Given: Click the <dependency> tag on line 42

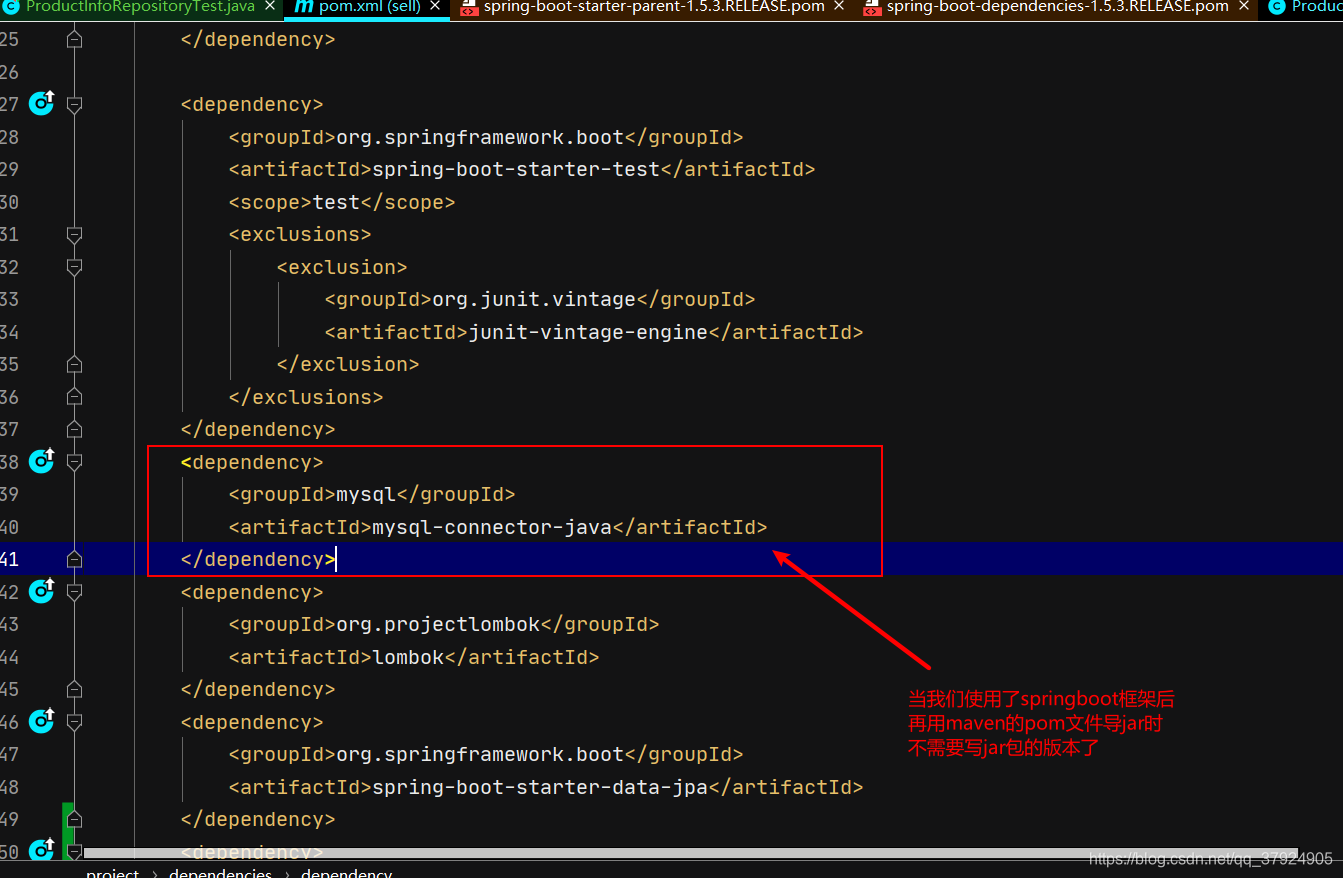Looking at the screenshot, I should pyautogui.click(x=252, y=592).
